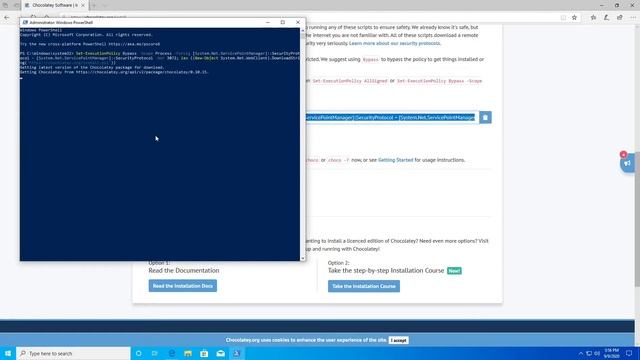This screenshot has width=640, height=360.
Task: Open Edge settings and more menu
Action: click(x=633, y=18)
